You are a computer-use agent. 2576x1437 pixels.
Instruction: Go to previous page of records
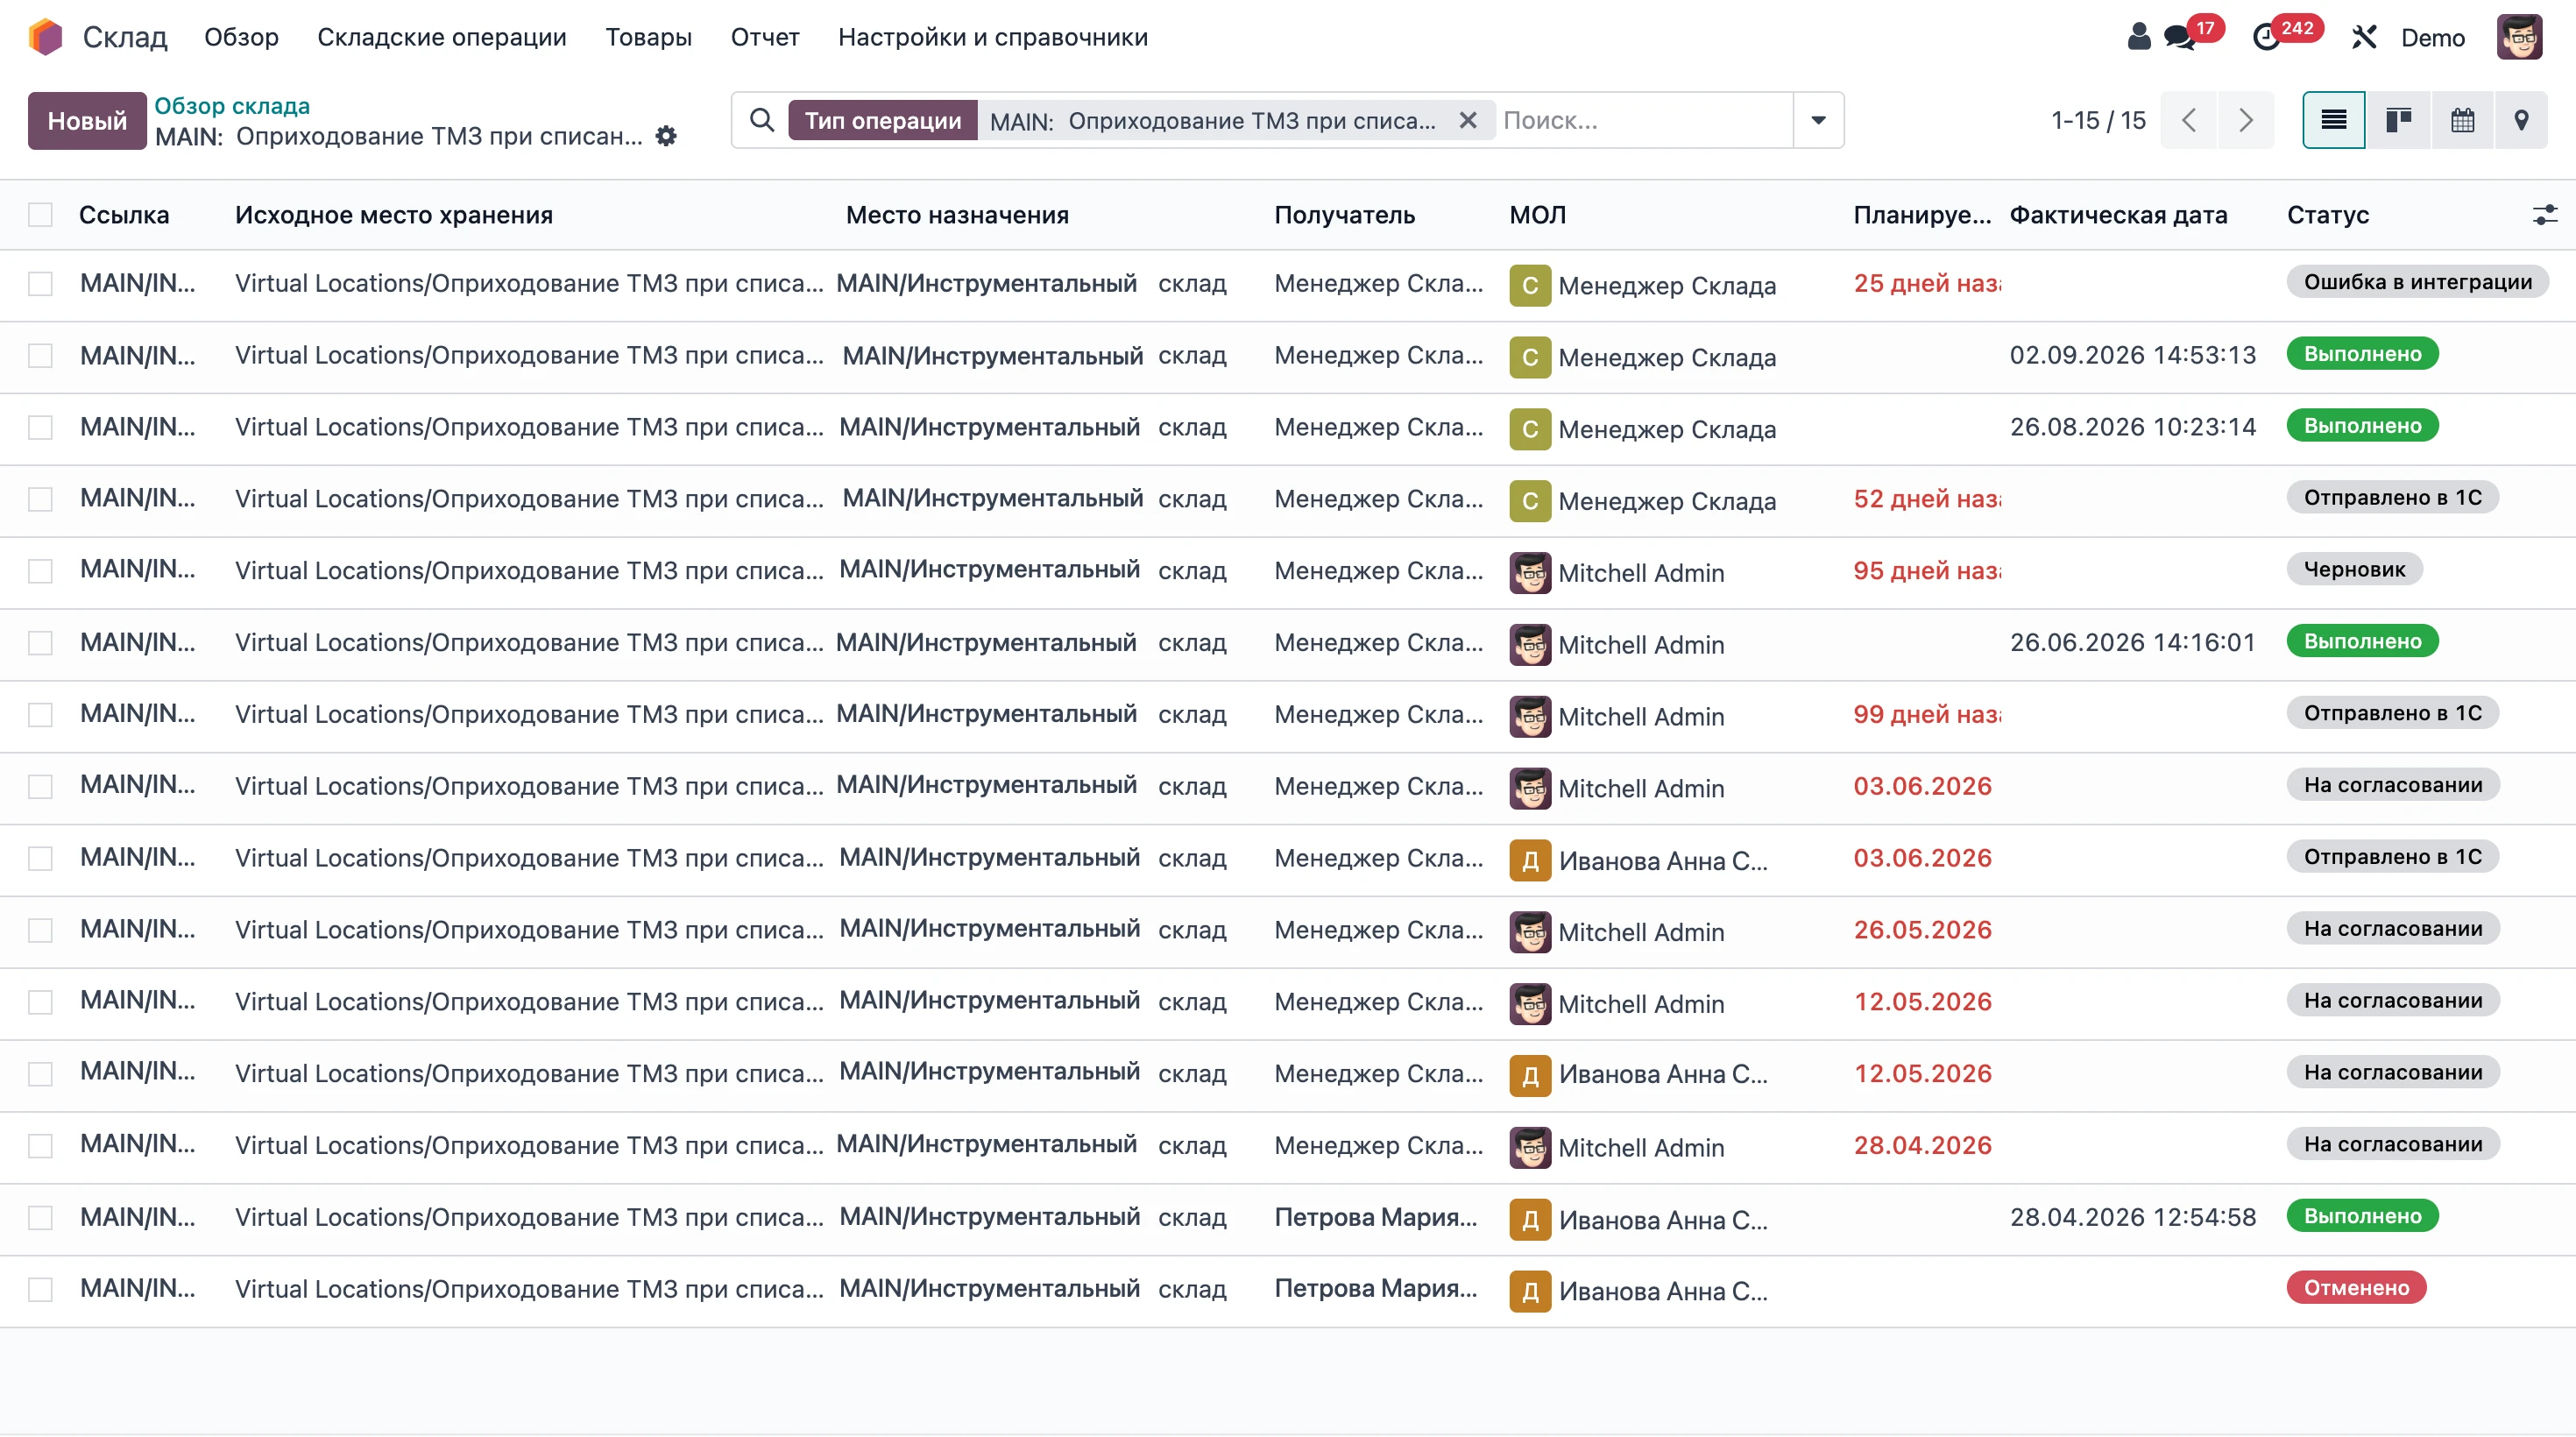tap(2189, 120)
